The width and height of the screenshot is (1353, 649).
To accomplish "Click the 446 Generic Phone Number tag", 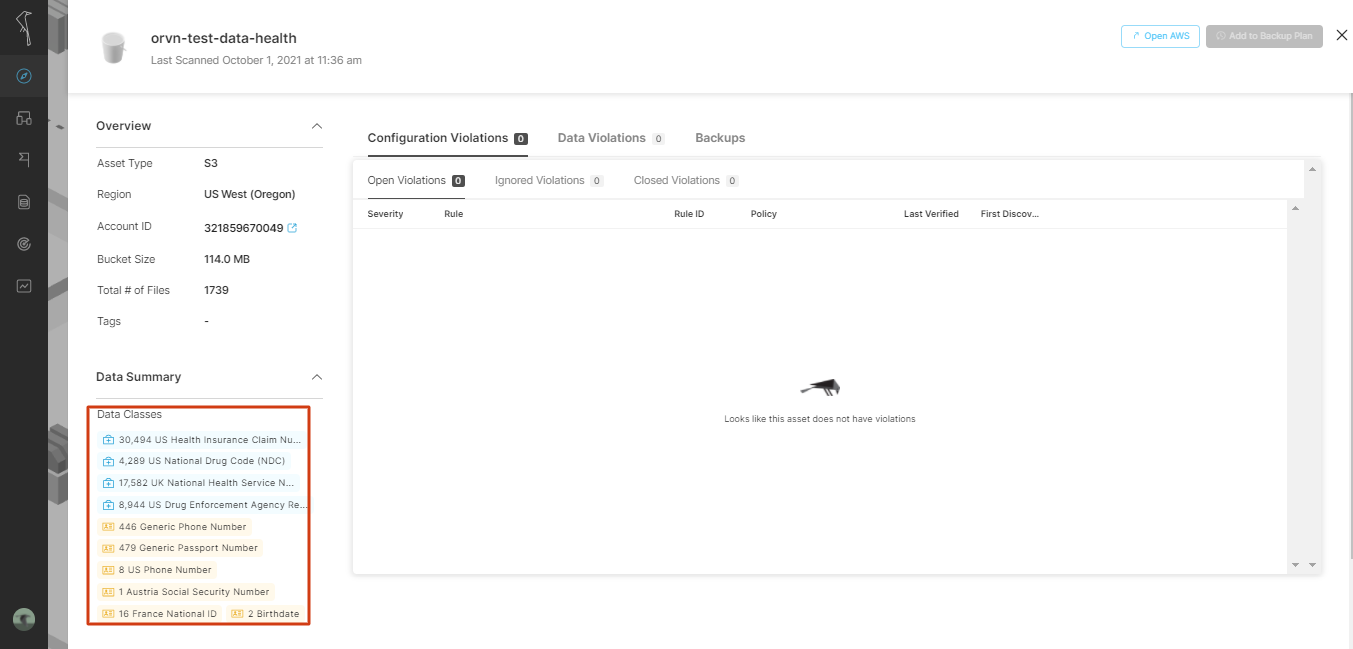I will click(175, 527).
